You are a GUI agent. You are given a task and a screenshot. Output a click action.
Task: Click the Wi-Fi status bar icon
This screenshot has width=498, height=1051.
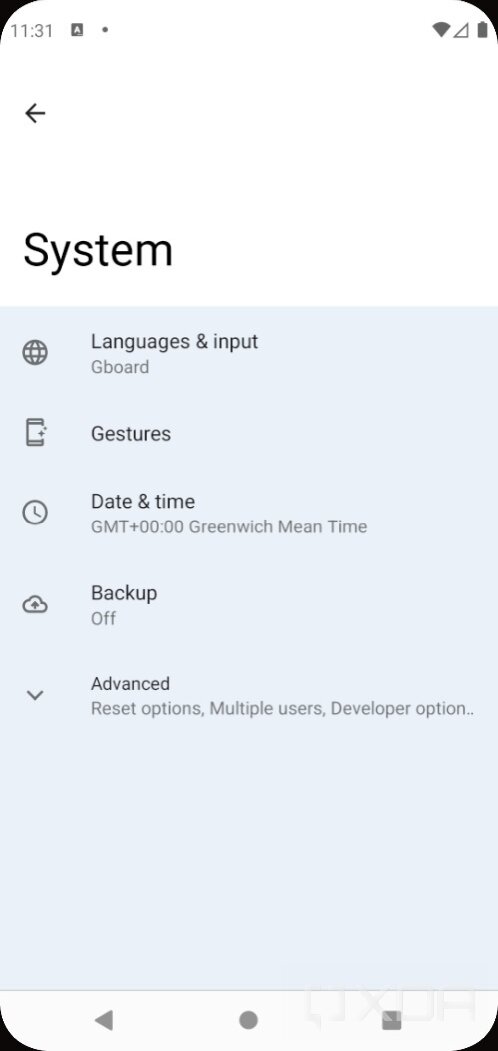(441, 29)
